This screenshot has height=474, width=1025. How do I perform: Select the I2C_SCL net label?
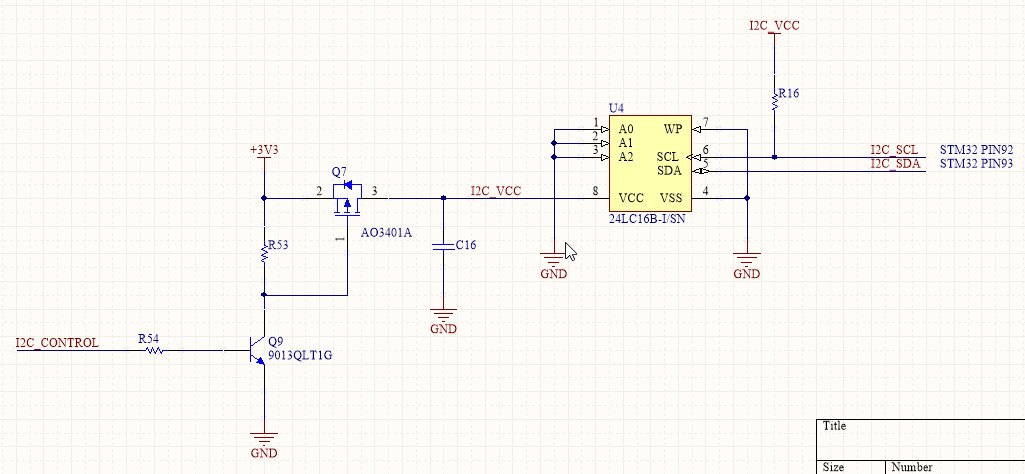[893, 150]
